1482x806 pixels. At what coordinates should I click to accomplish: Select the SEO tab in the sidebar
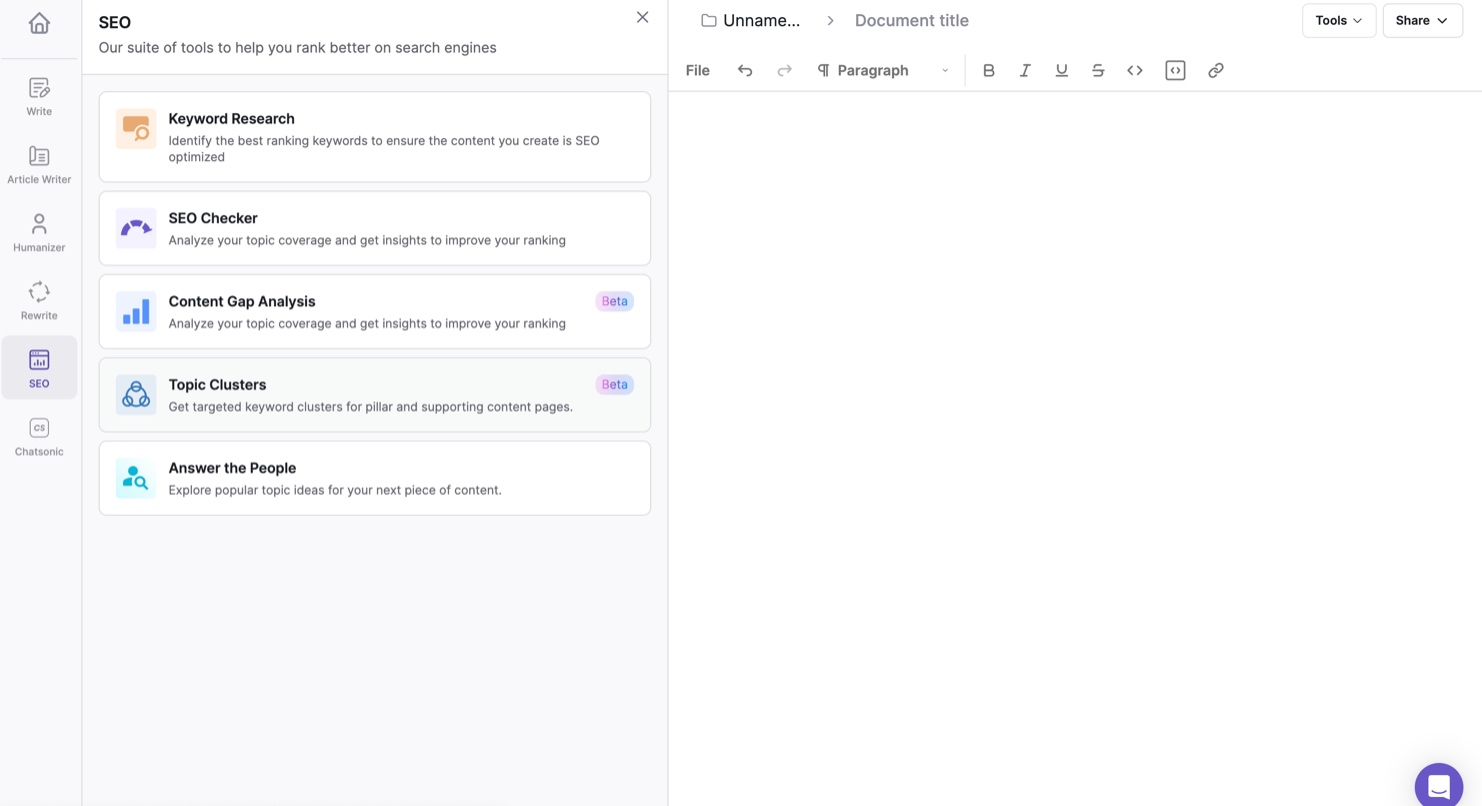point(38,367)
